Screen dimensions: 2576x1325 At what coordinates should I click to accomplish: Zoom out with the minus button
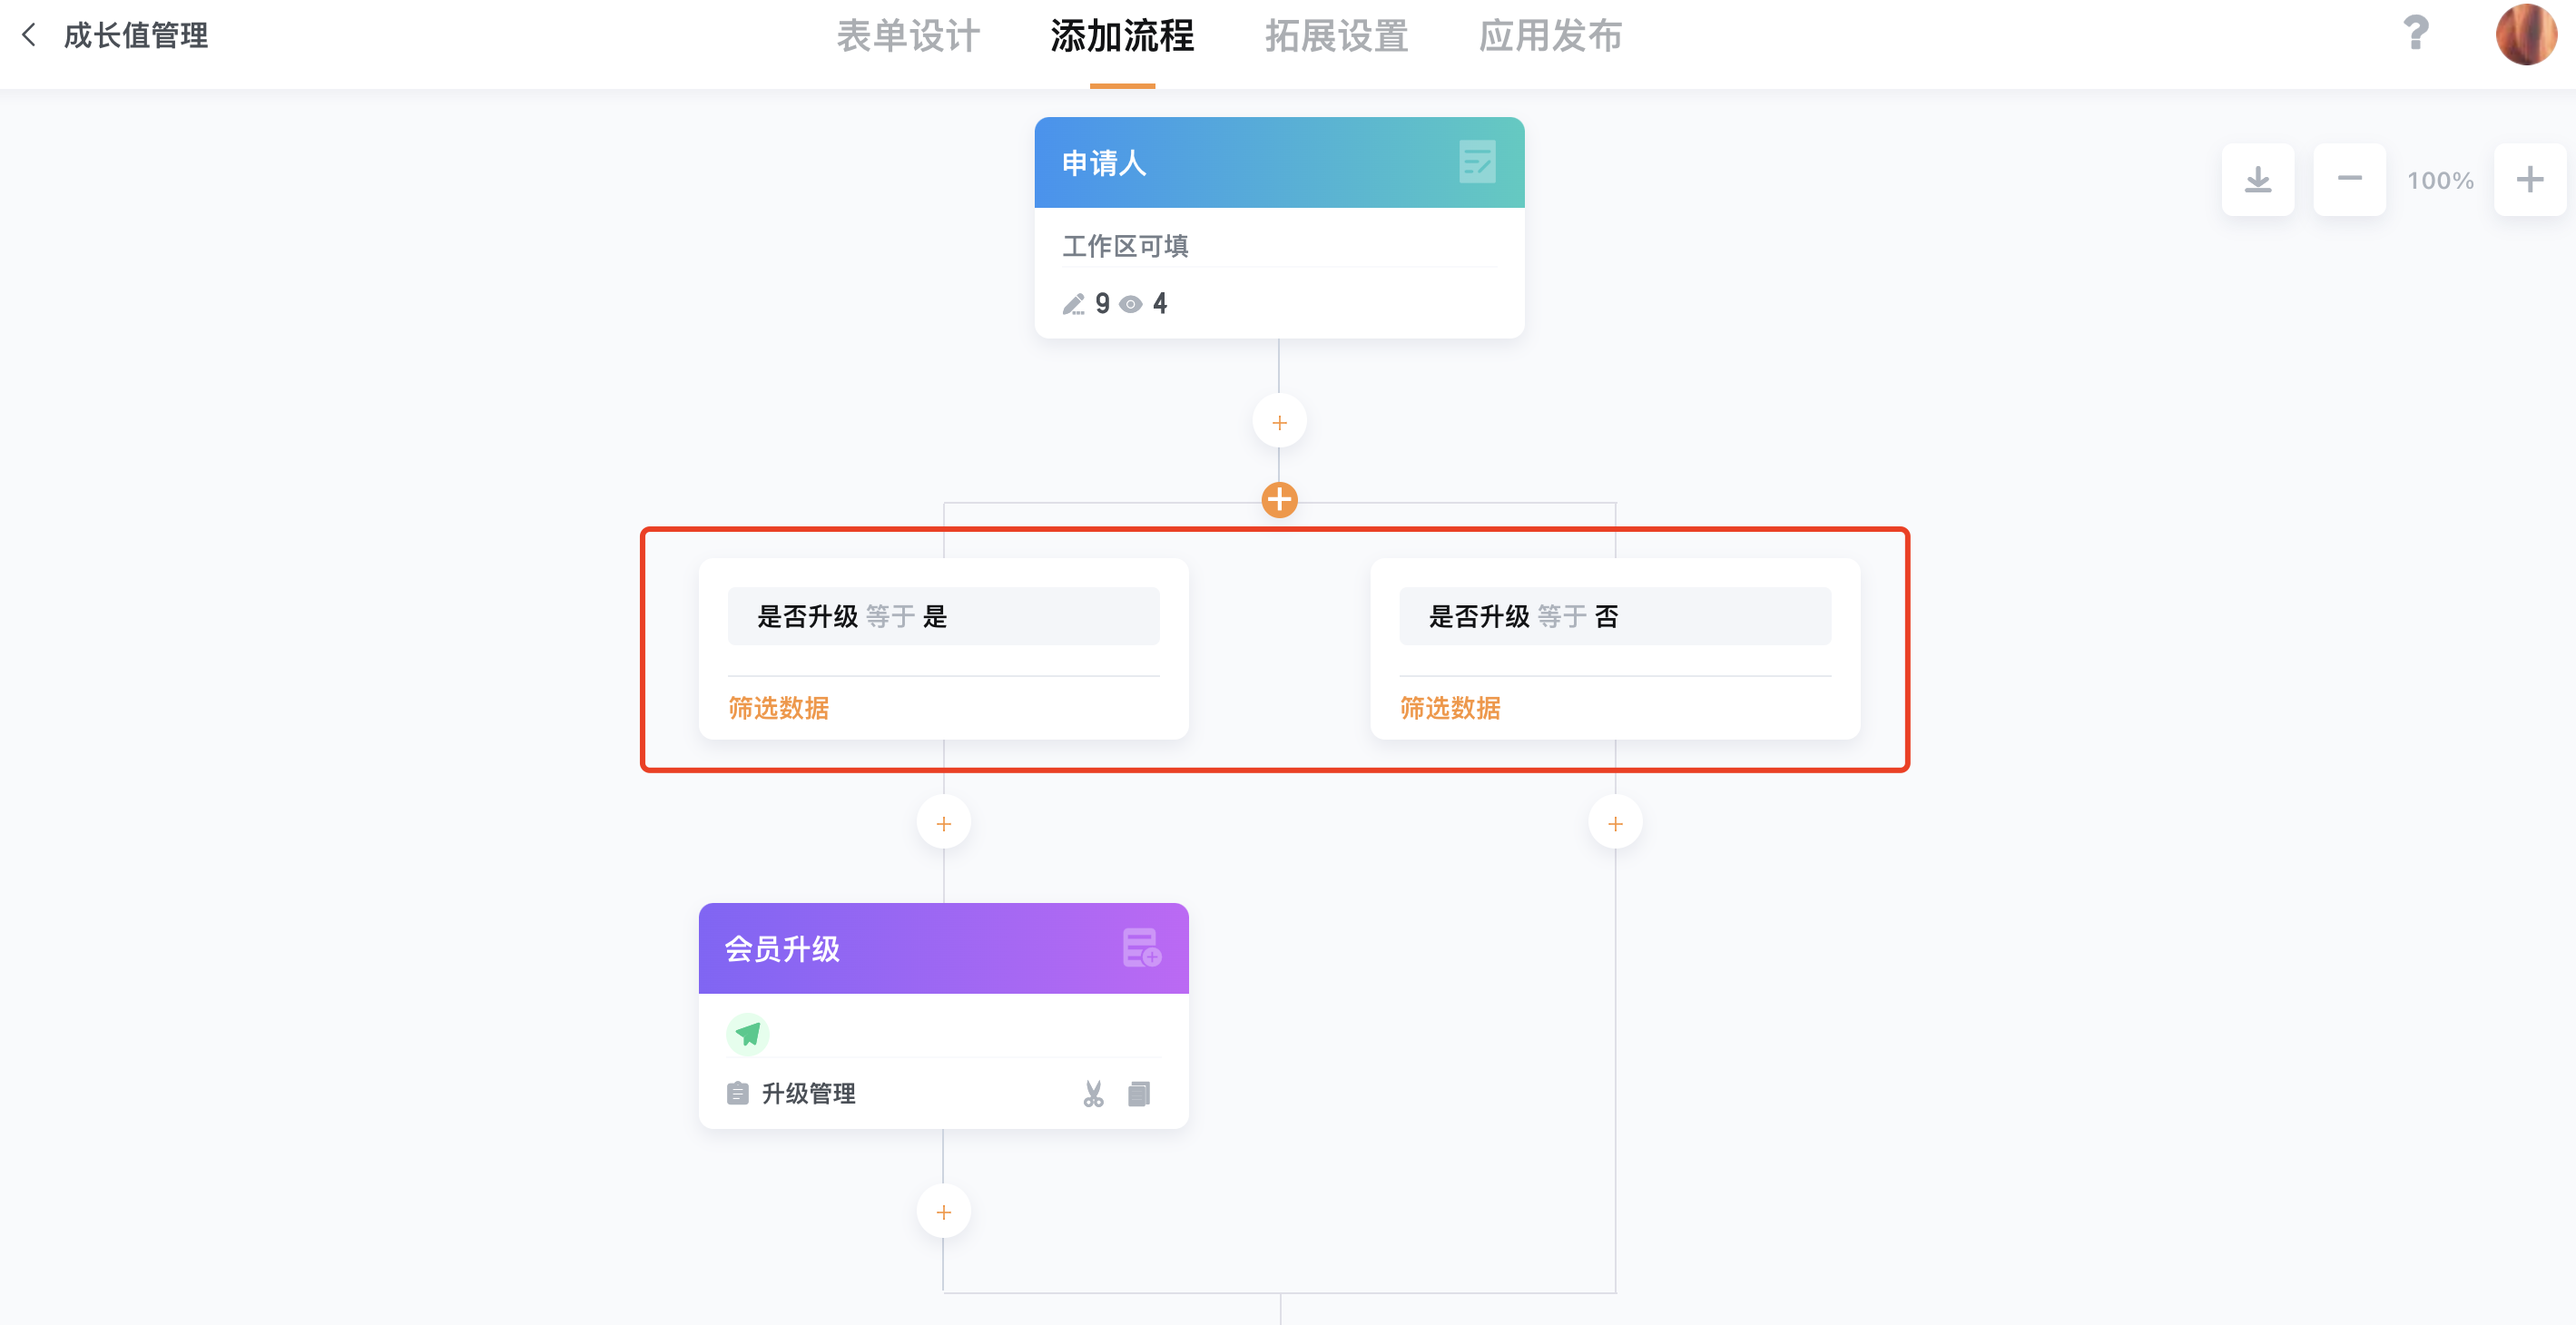pos(2349,180)
